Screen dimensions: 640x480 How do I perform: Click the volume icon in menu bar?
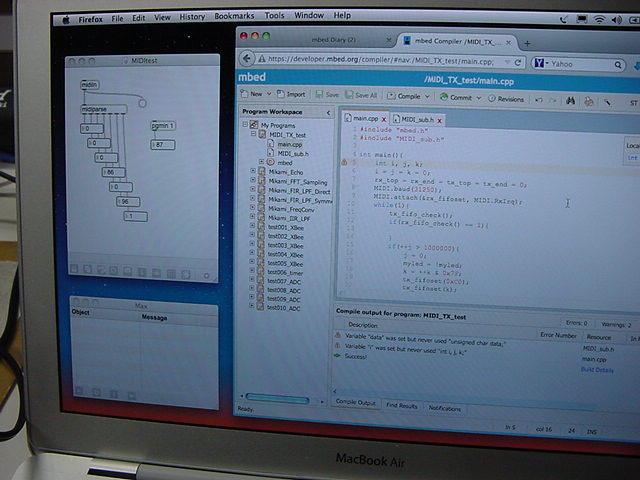(617, 20)
